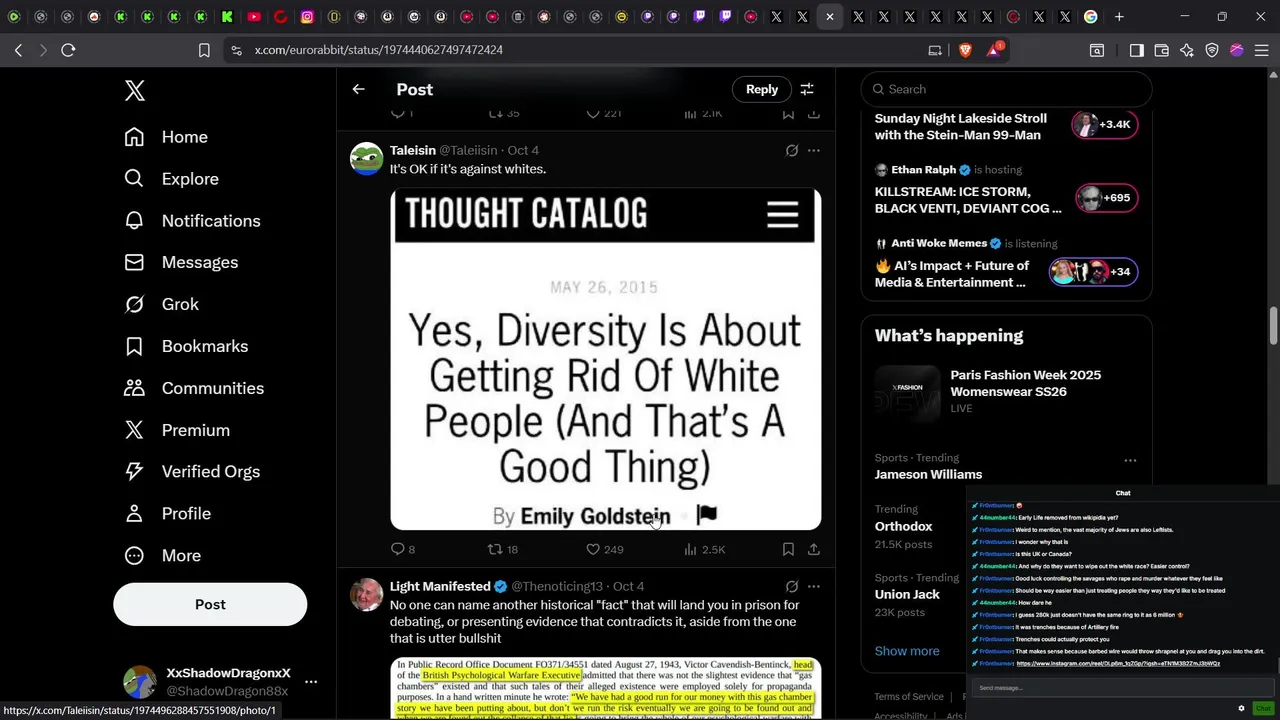1280x720 pixels.
Task: Open account menu dots next to XxShadowDragonxX
Action: pos(311,682)
